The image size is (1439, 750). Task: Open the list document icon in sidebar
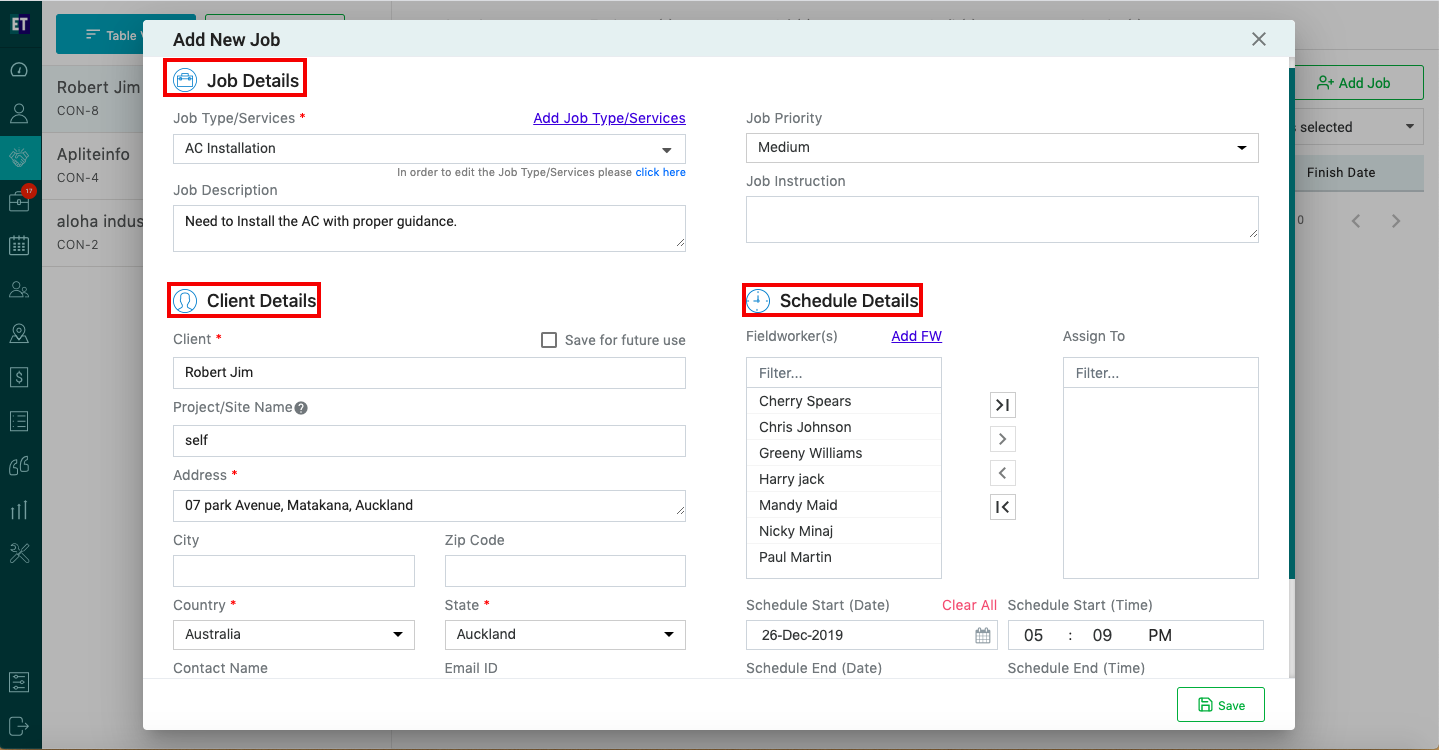19,421
